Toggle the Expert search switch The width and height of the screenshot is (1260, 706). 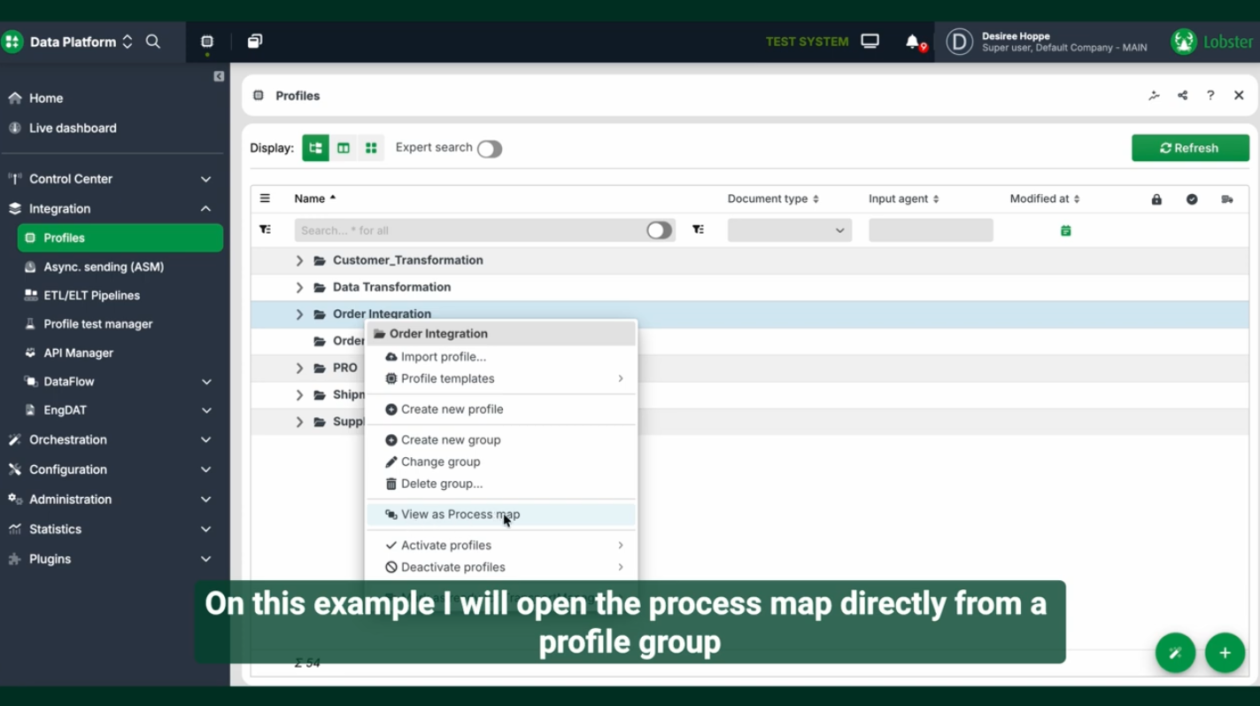489,149
